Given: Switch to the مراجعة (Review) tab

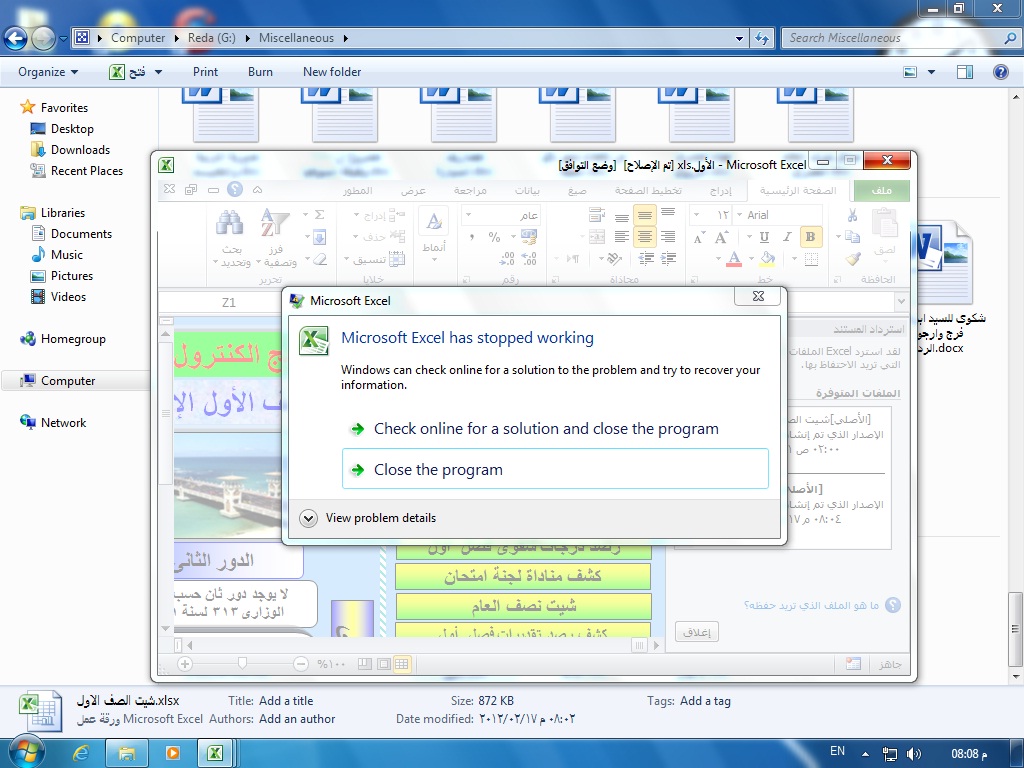Looking at the screenshot, I should point(470,191).
